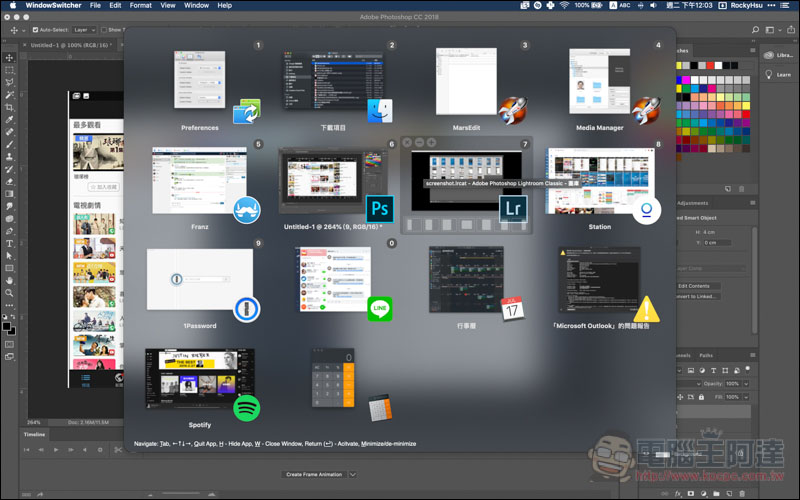Select the Eyedropper tool
800x500 pixels.
9,119
